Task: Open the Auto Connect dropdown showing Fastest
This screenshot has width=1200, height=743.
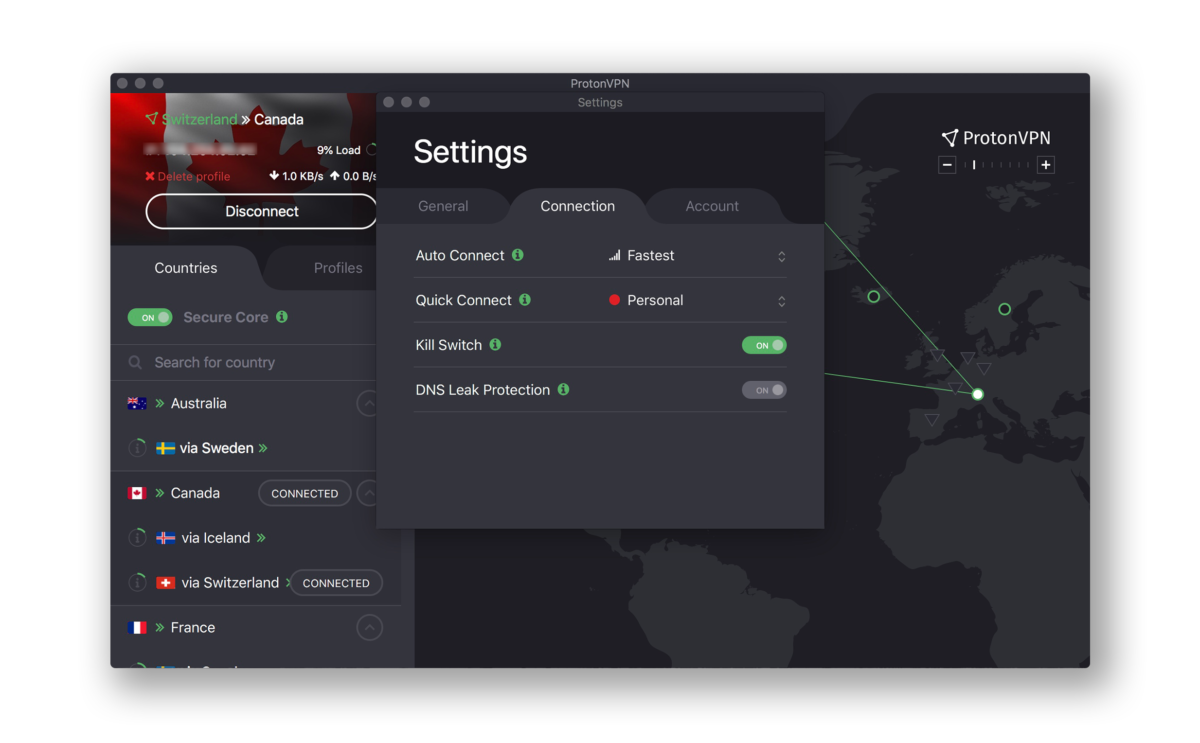Action: tap(697, 256)
